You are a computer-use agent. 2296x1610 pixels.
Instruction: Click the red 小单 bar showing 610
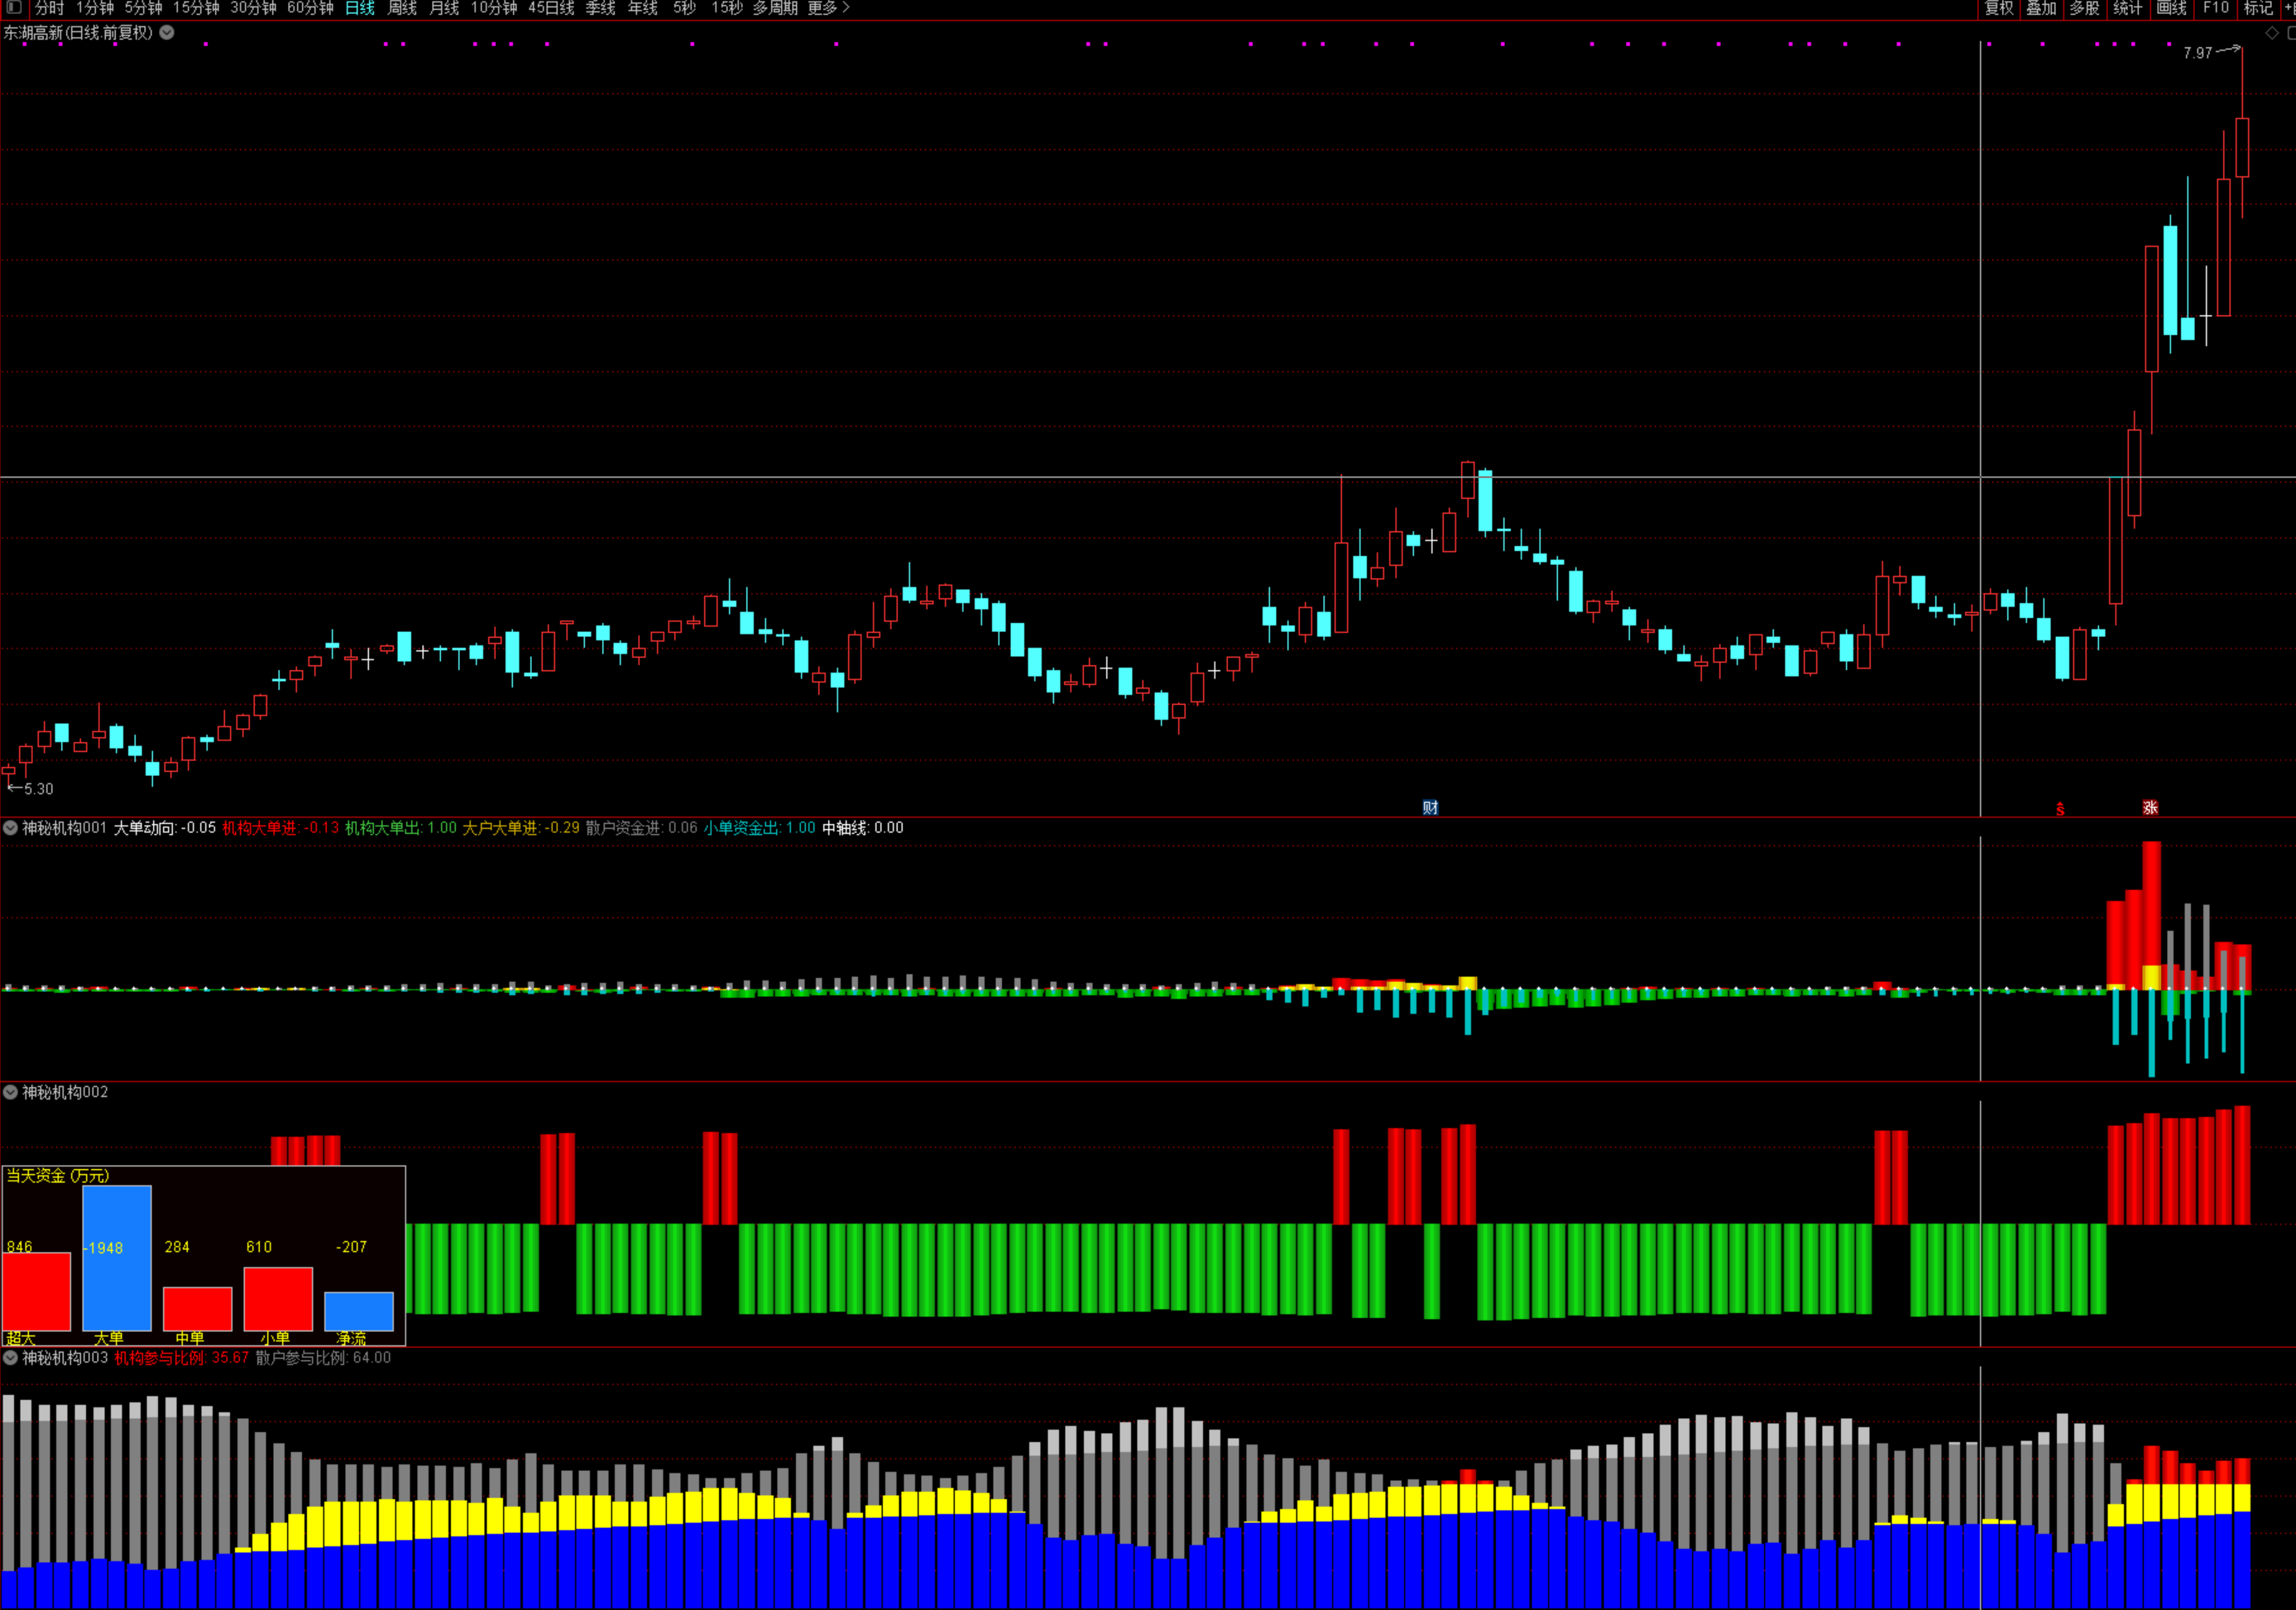click(x=278, y=1299)
